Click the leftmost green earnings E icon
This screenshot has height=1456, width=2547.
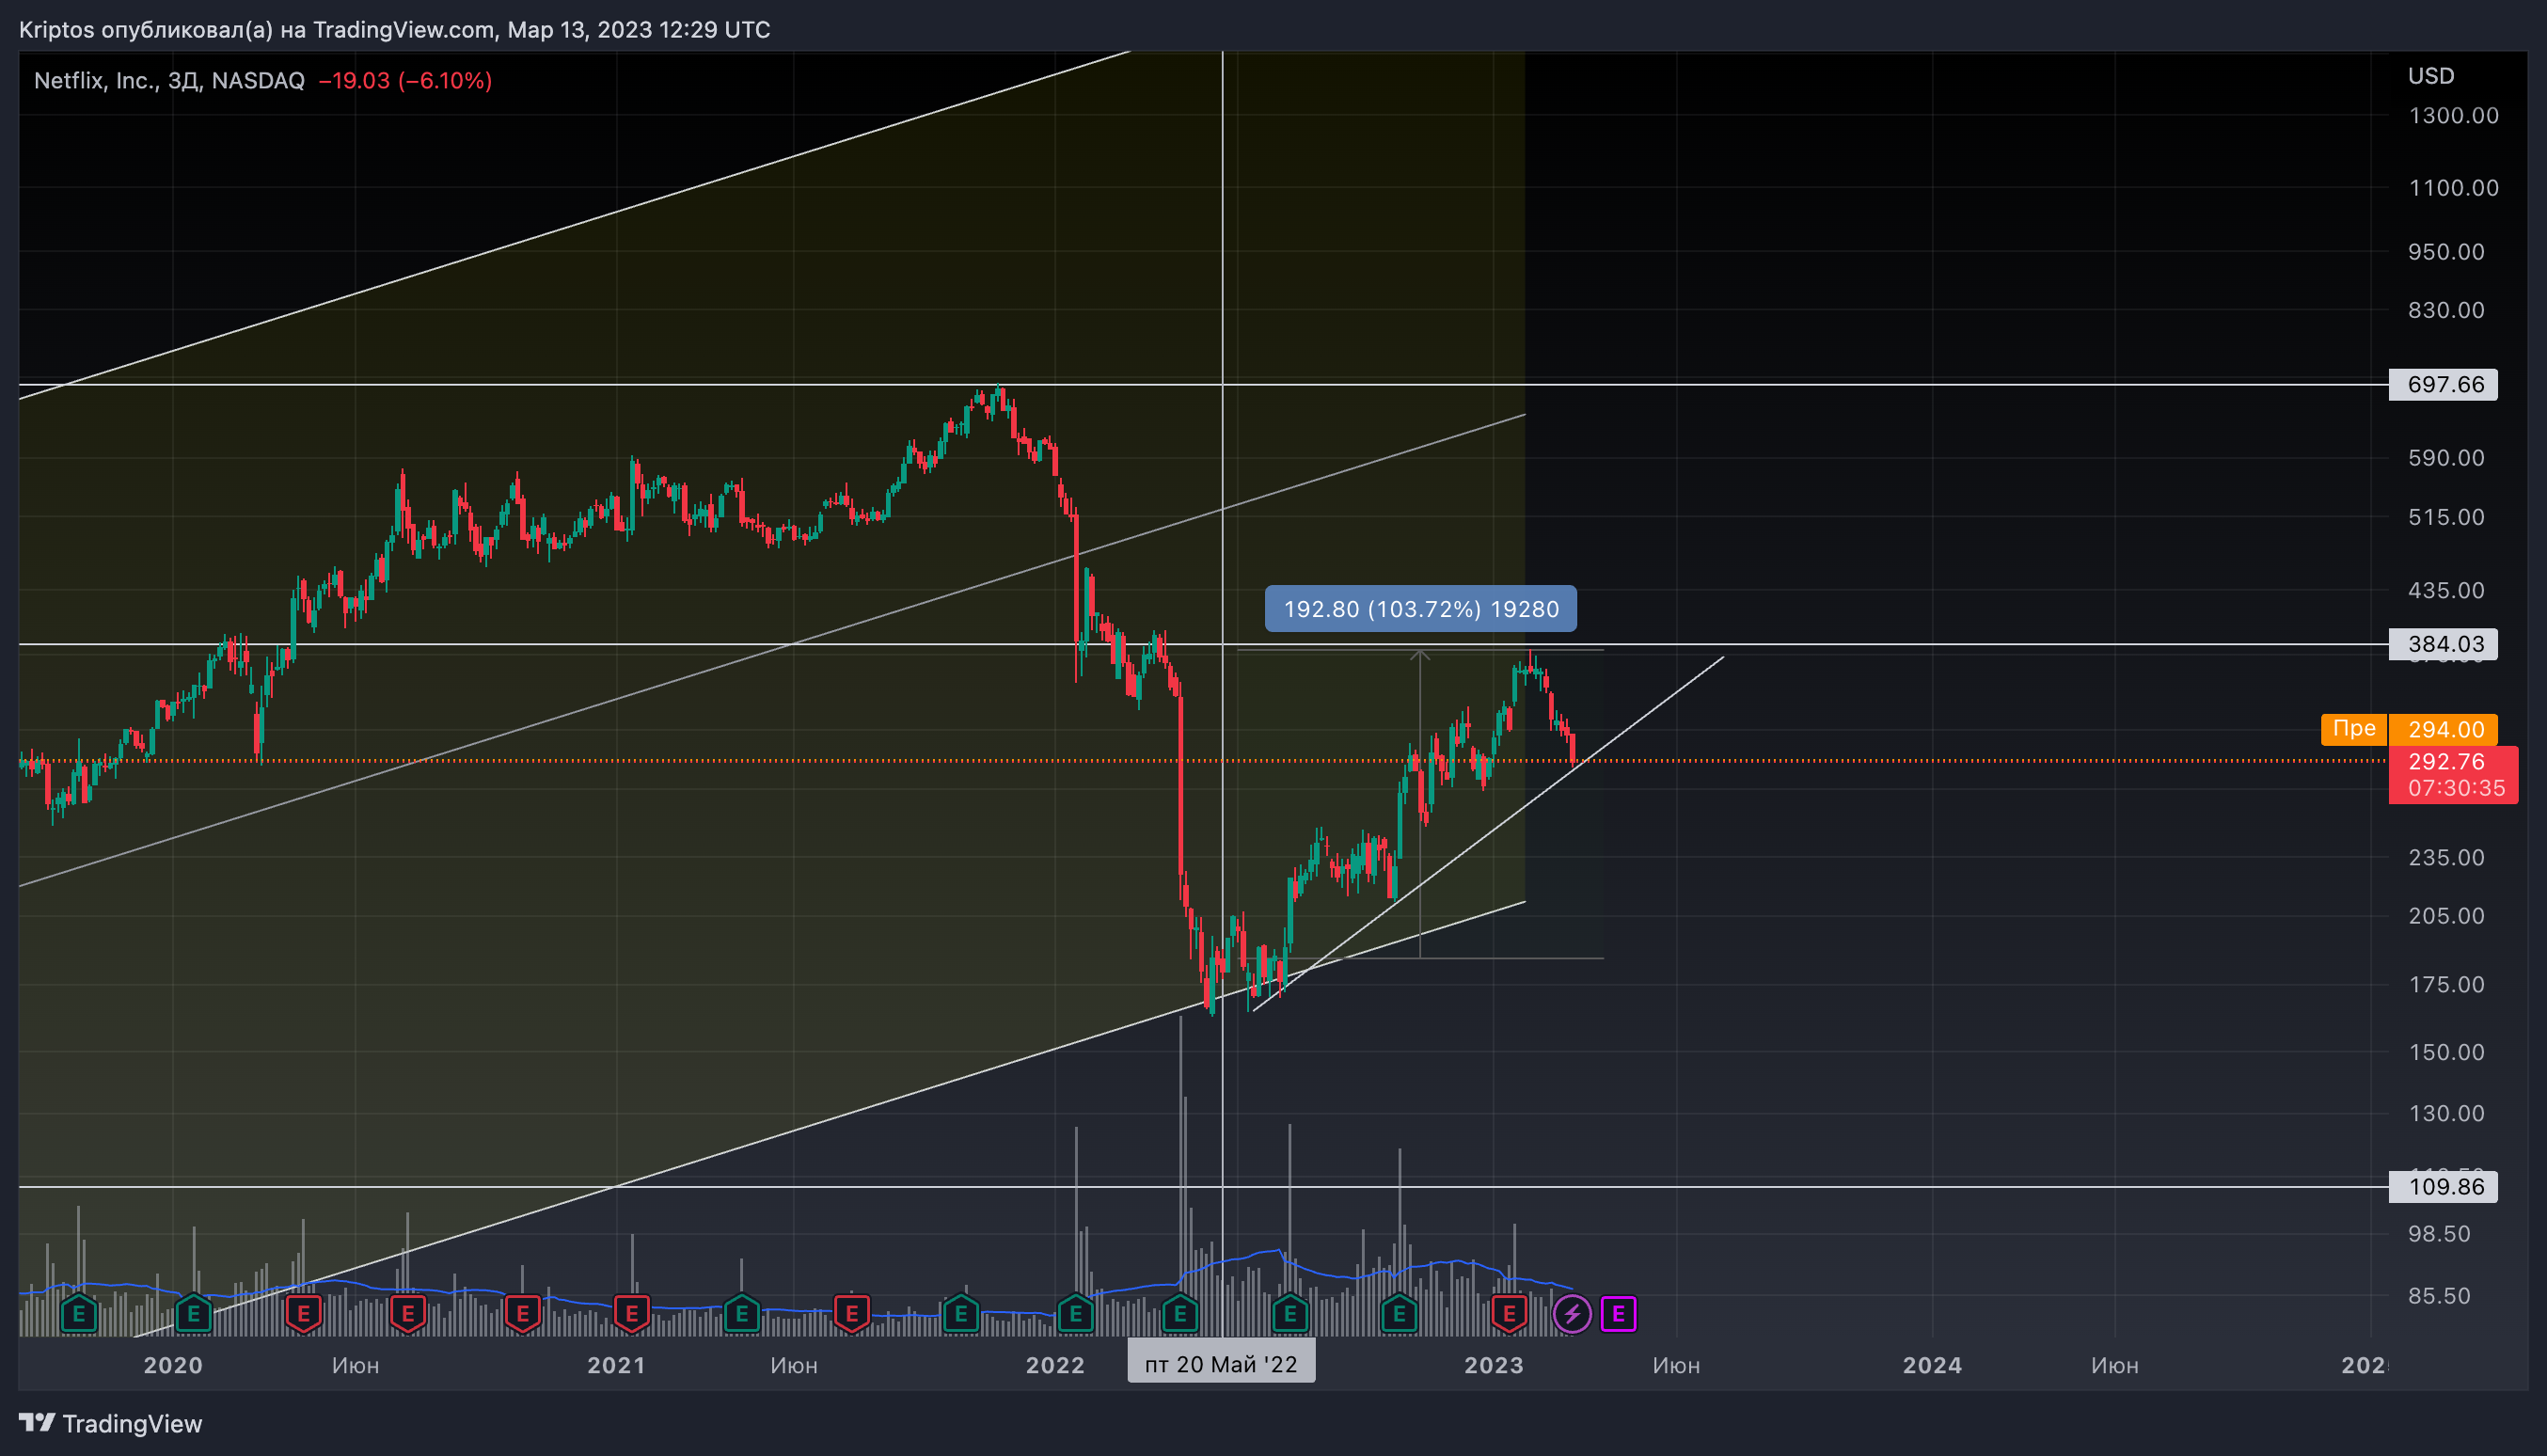coord(79,1314)
